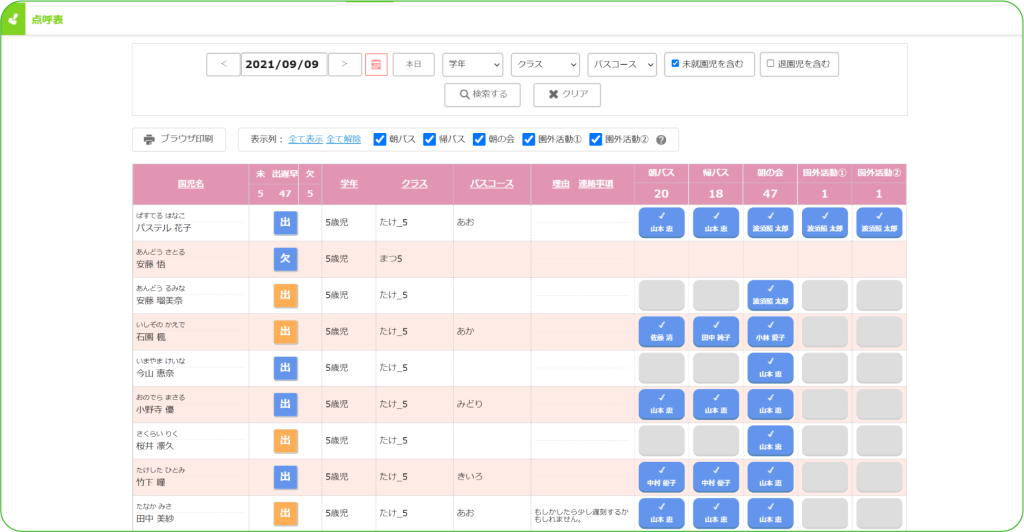1024x532 pixels.
Task: Toggle 帰バス check for 竹下 瞳
Action: click(x=716, y=477)
